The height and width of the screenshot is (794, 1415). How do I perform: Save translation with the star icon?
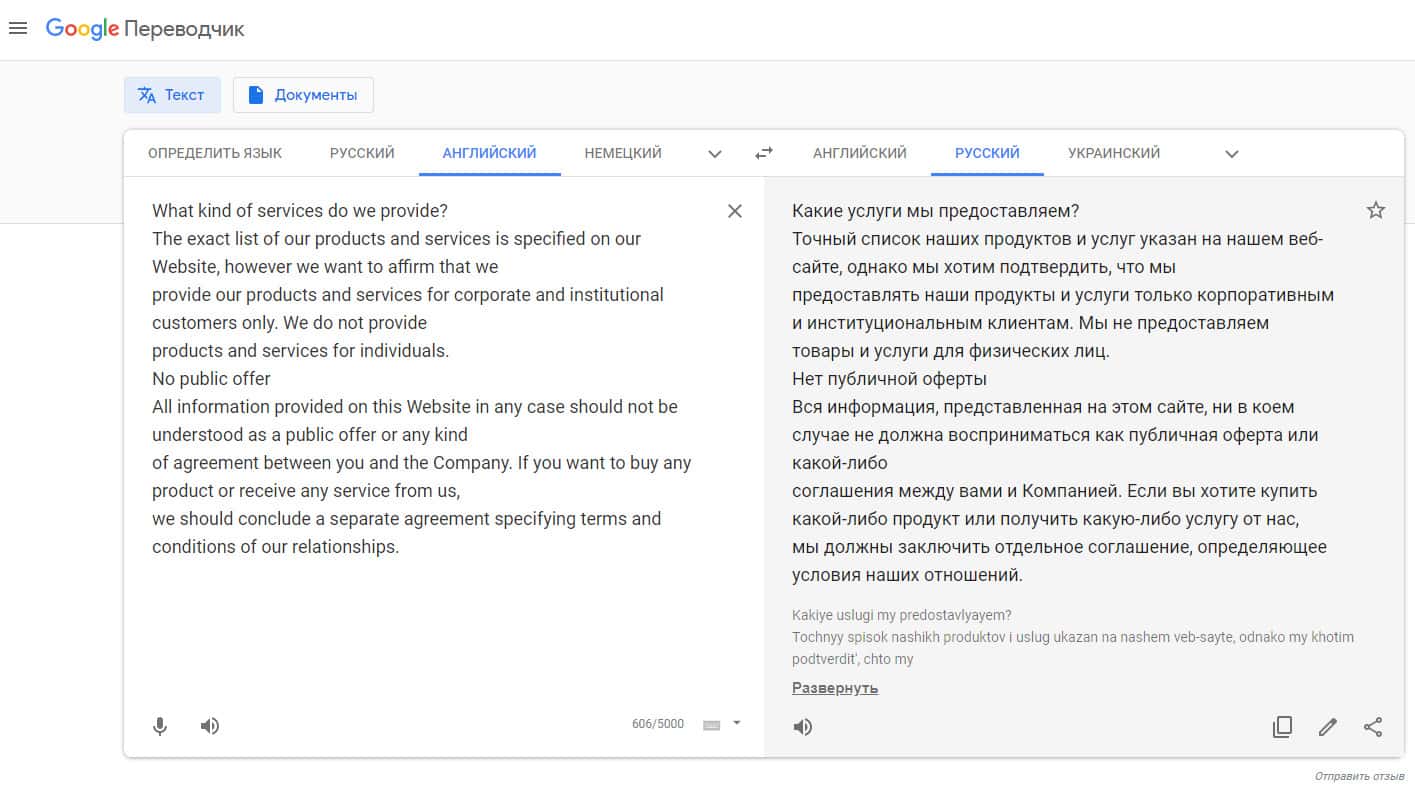1376,210
